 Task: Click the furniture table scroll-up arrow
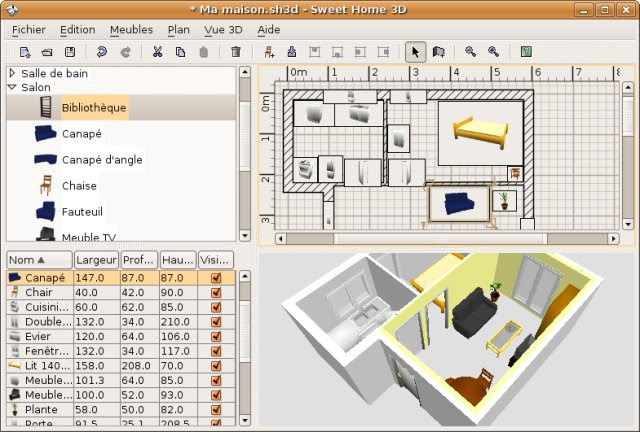click(244, 276)
